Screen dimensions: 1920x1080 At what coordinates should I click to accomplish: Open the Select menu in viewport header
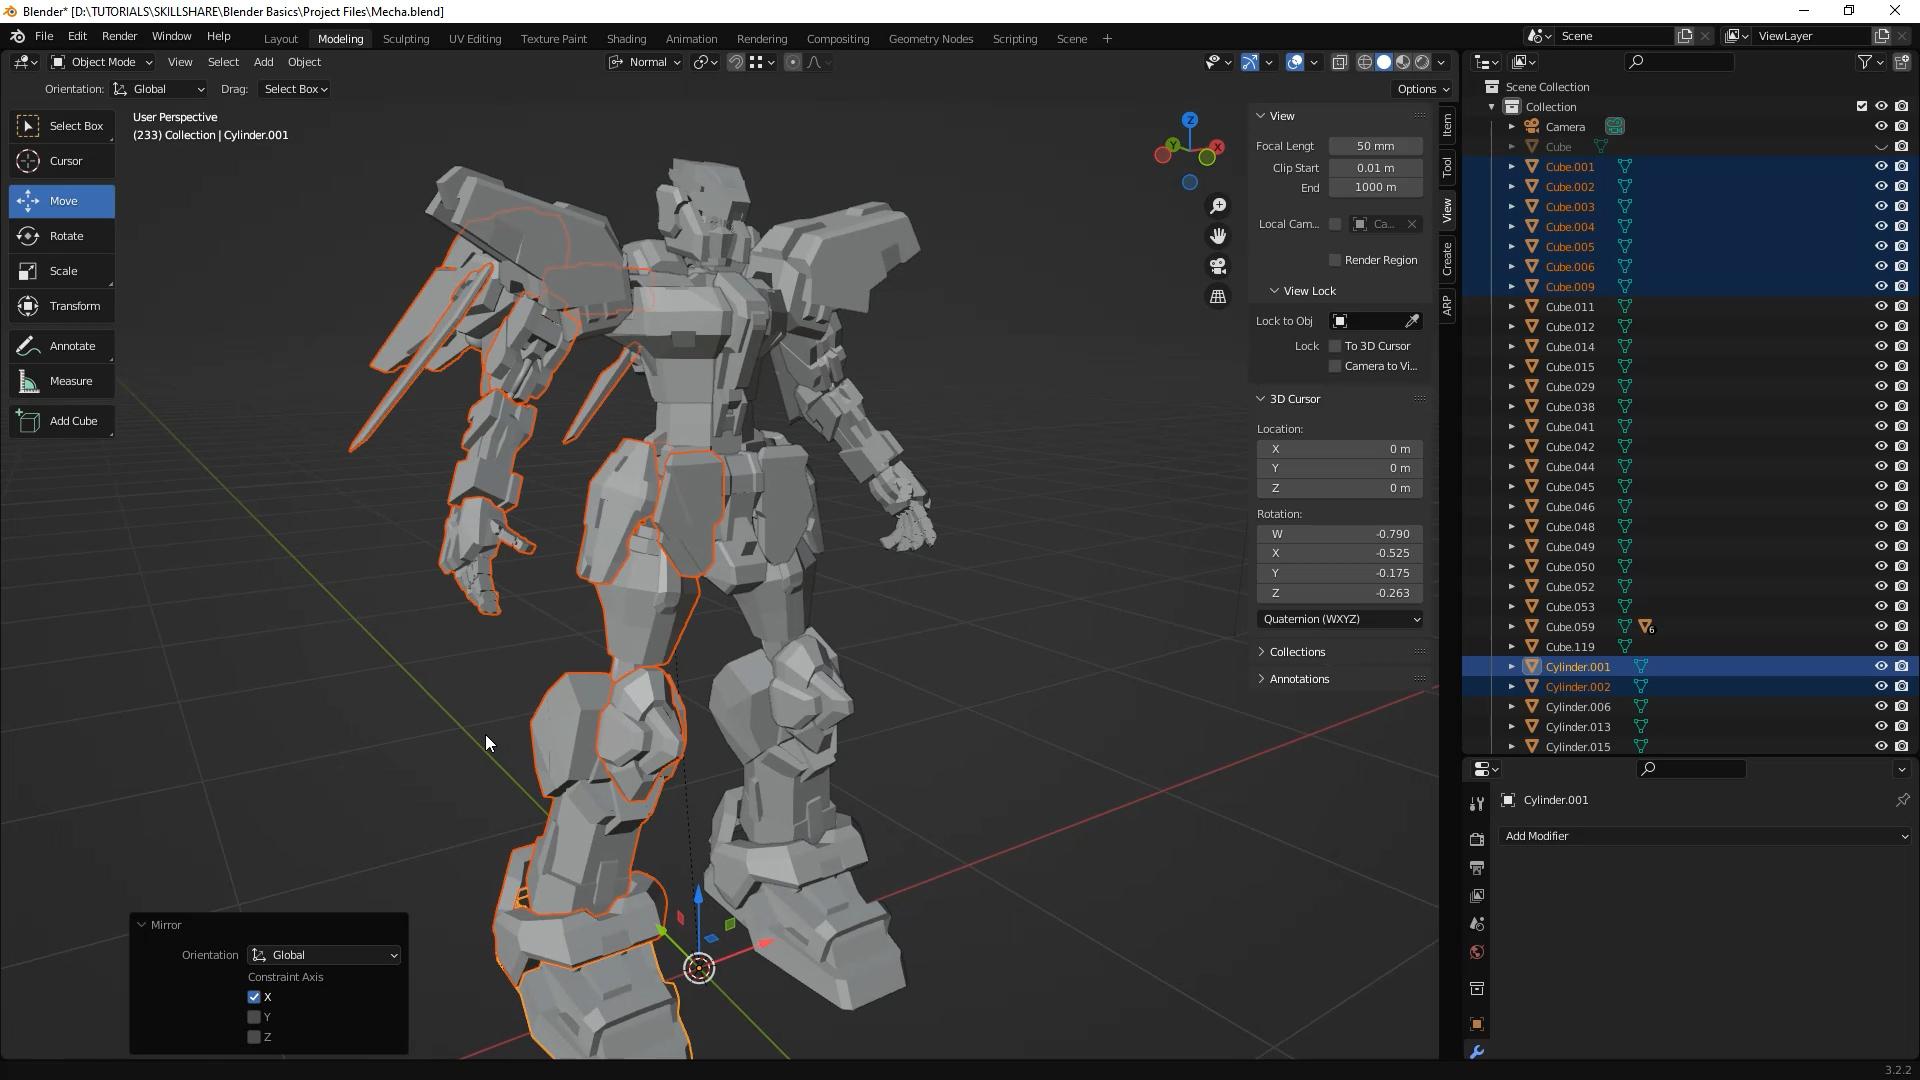[223, 62]
